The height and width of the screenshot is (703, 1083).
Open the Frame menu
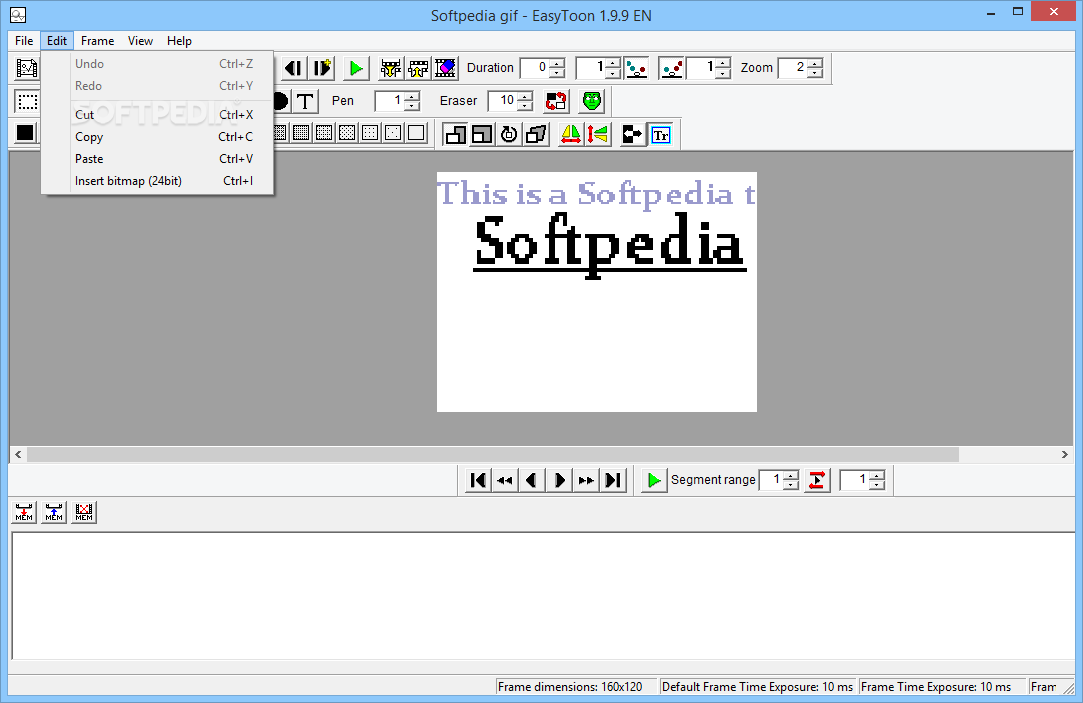click(97, 41)
